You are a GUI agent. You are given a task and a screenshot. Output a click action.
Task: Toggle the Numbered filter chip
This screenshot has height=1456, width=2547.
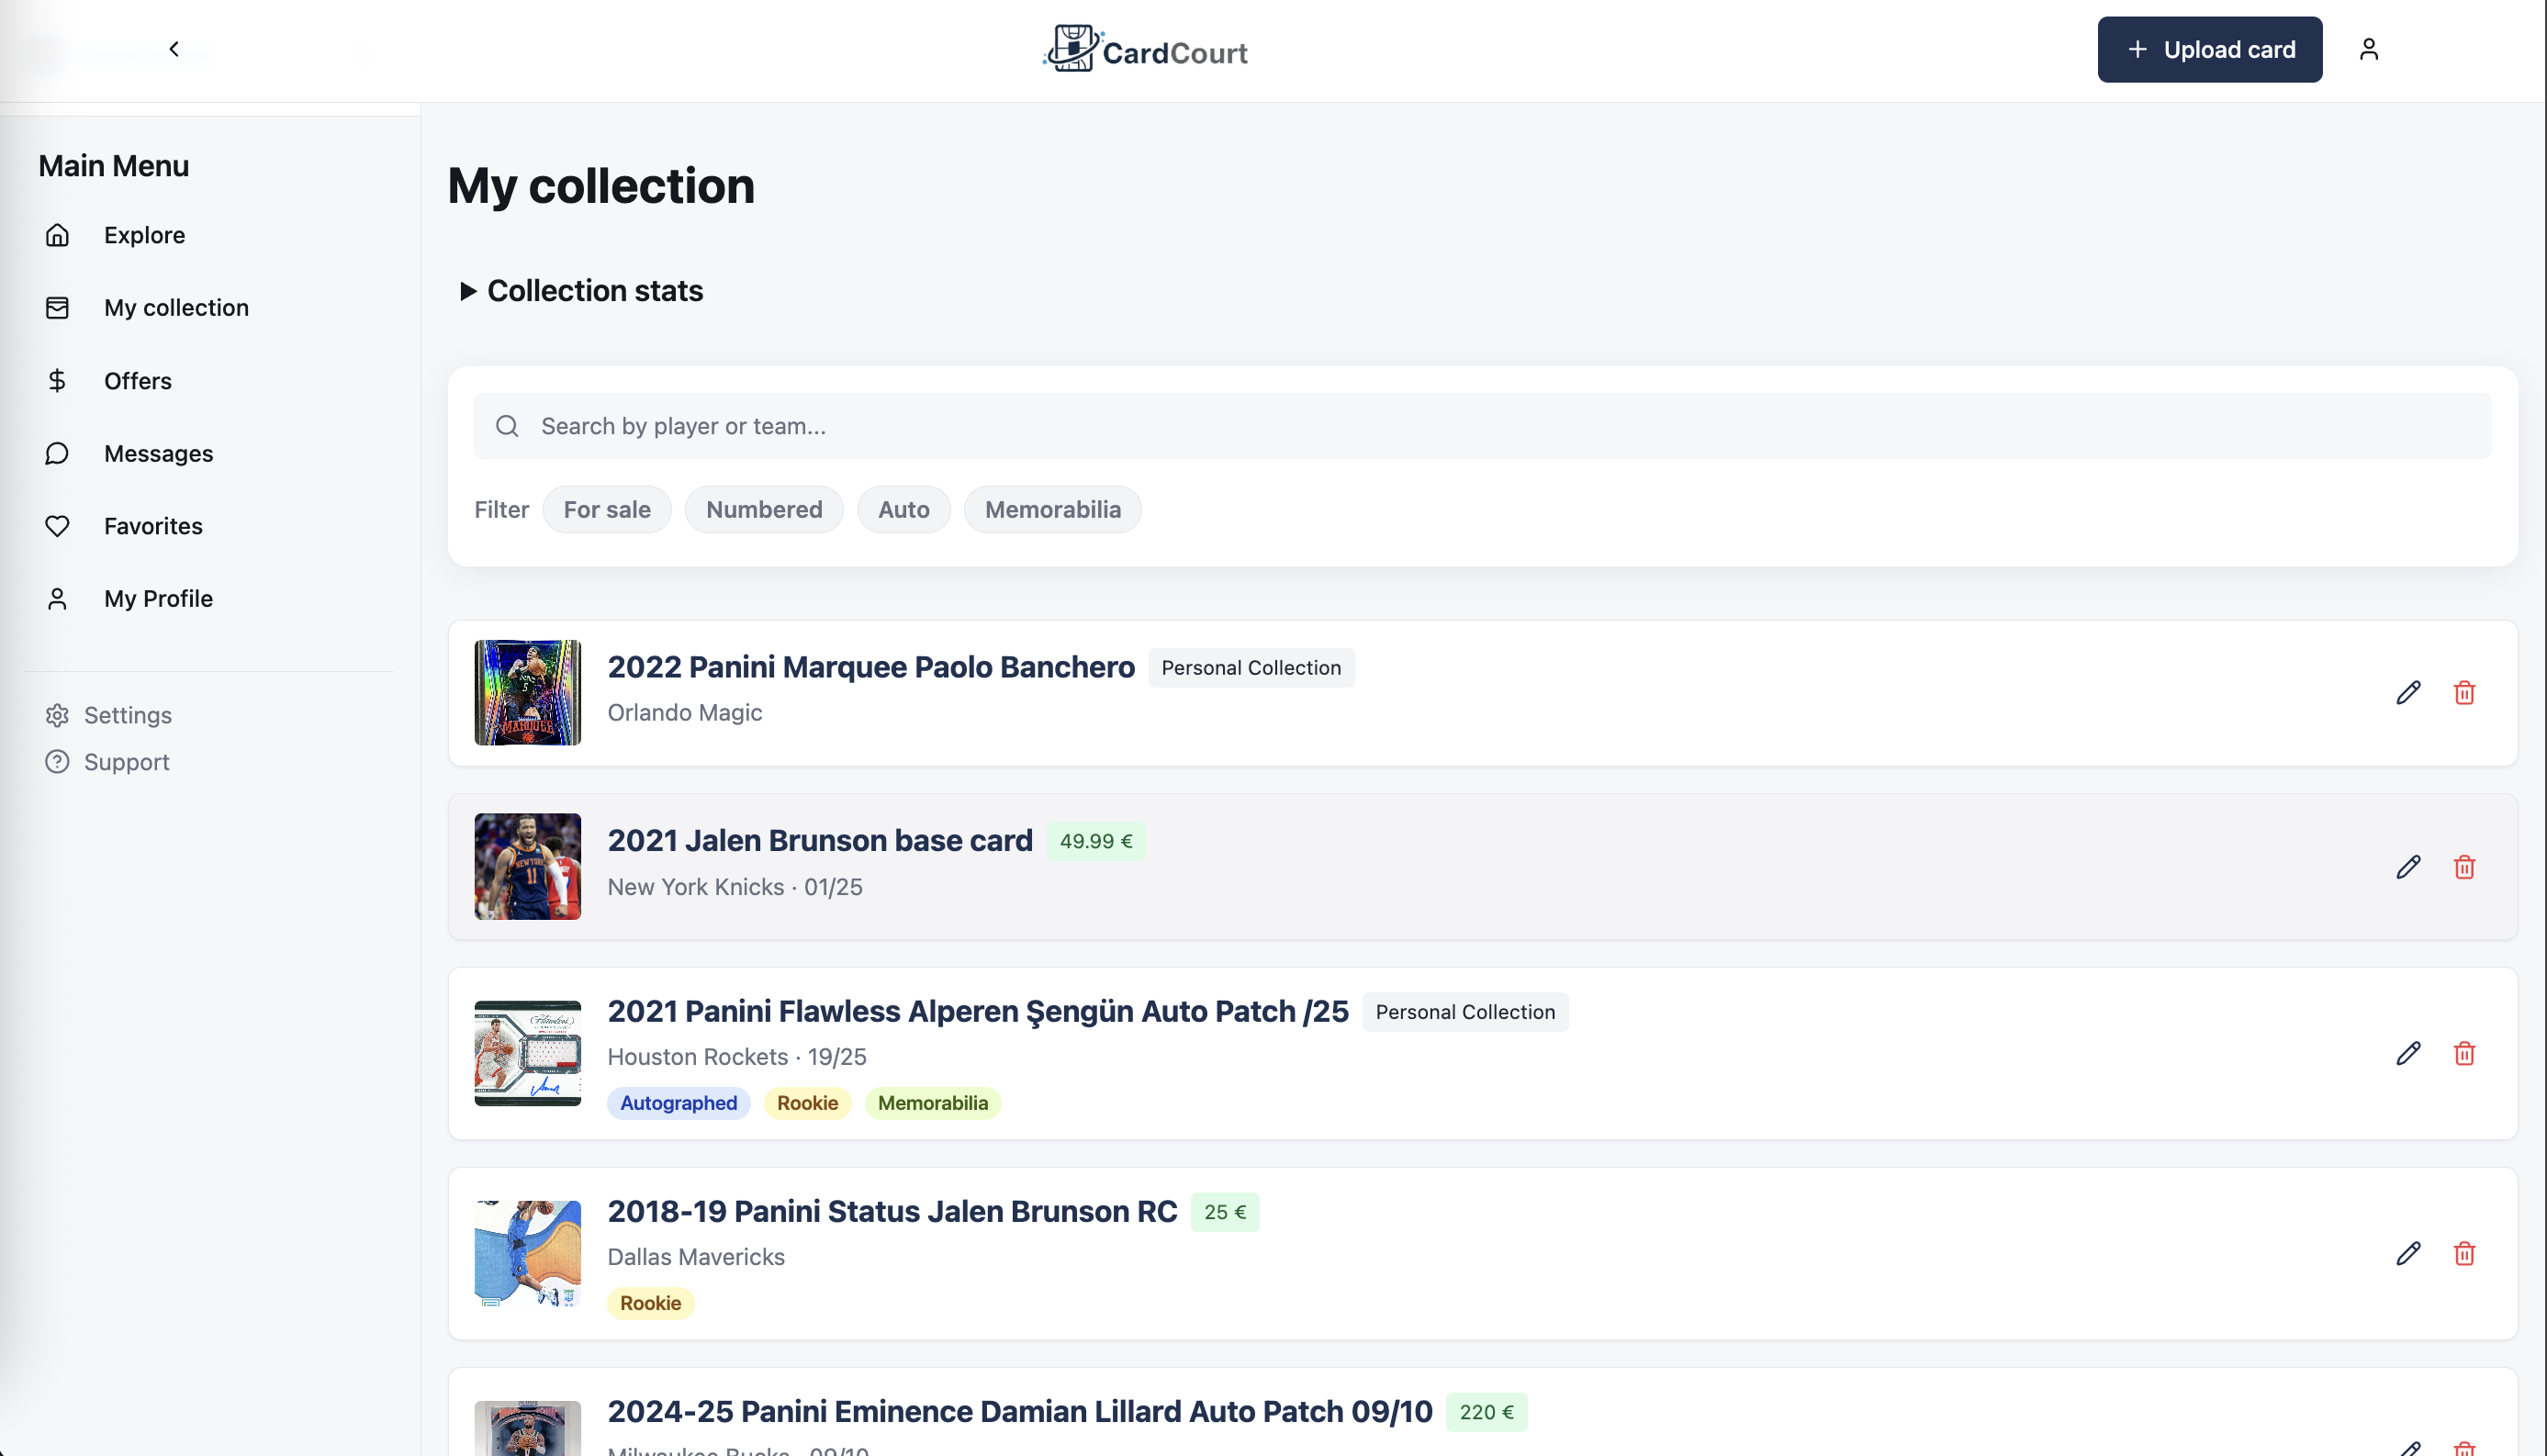point(763,510)
